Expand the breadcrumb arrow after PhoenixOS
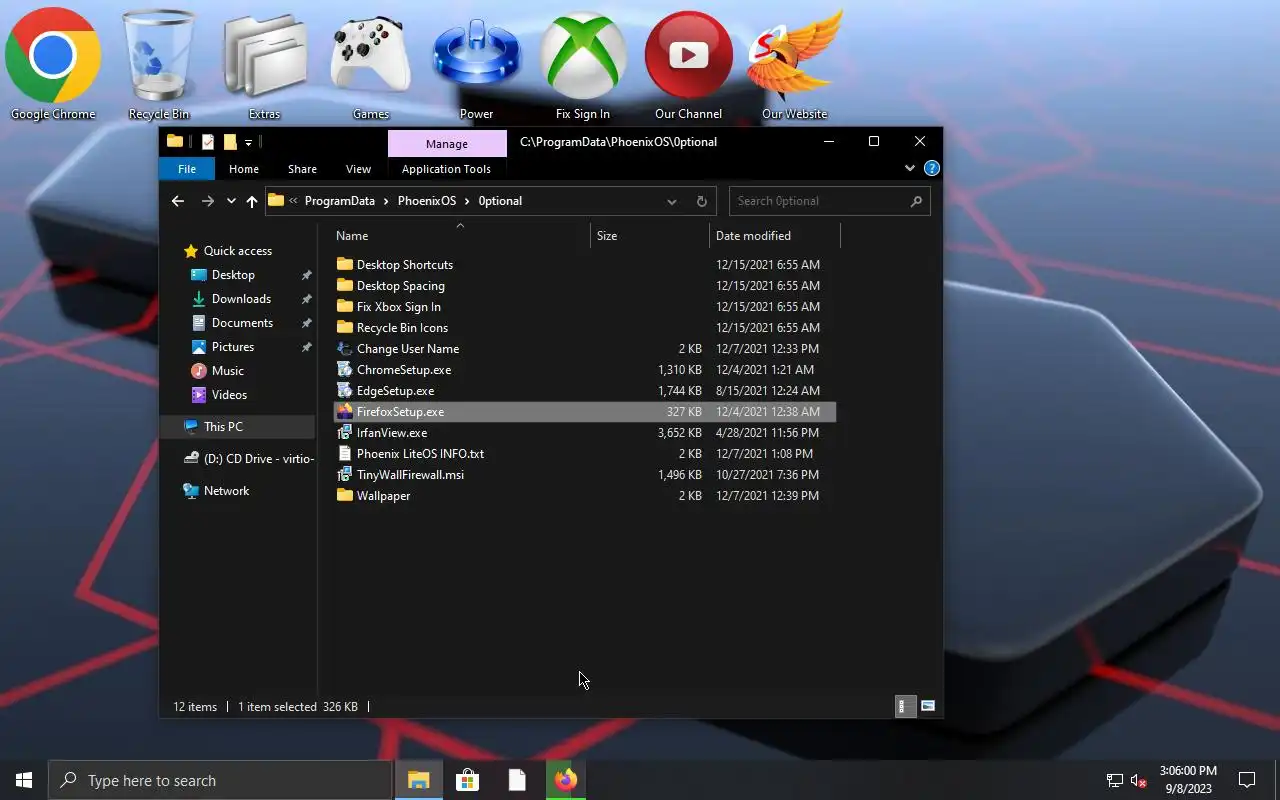The height and width of the screenshot is (800, 1280). point(467,201)
